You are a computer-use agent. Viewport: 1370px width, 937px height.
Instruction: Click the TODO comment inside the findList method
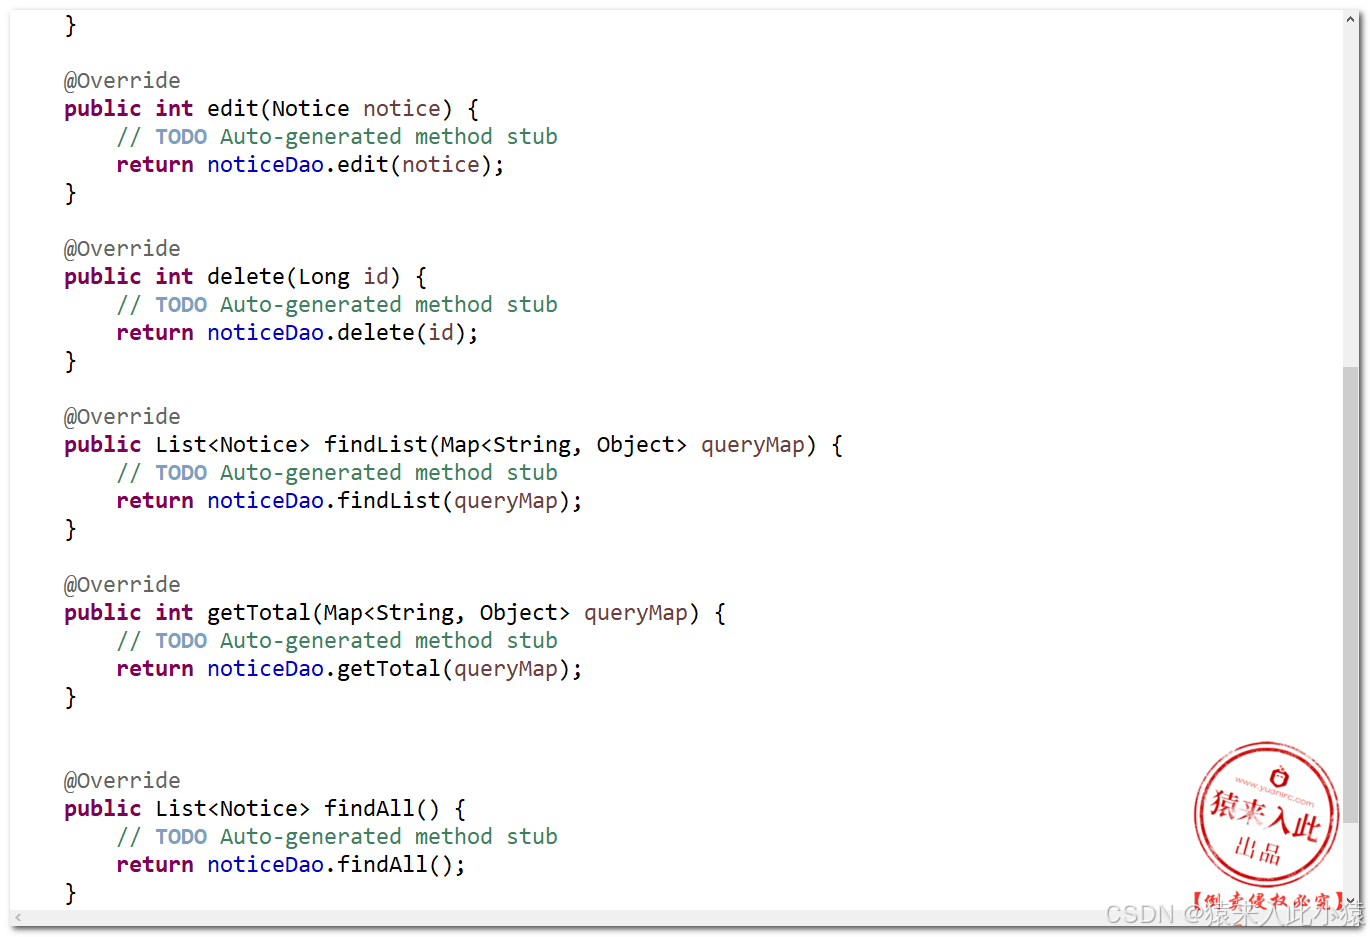(x=337, y=472)
